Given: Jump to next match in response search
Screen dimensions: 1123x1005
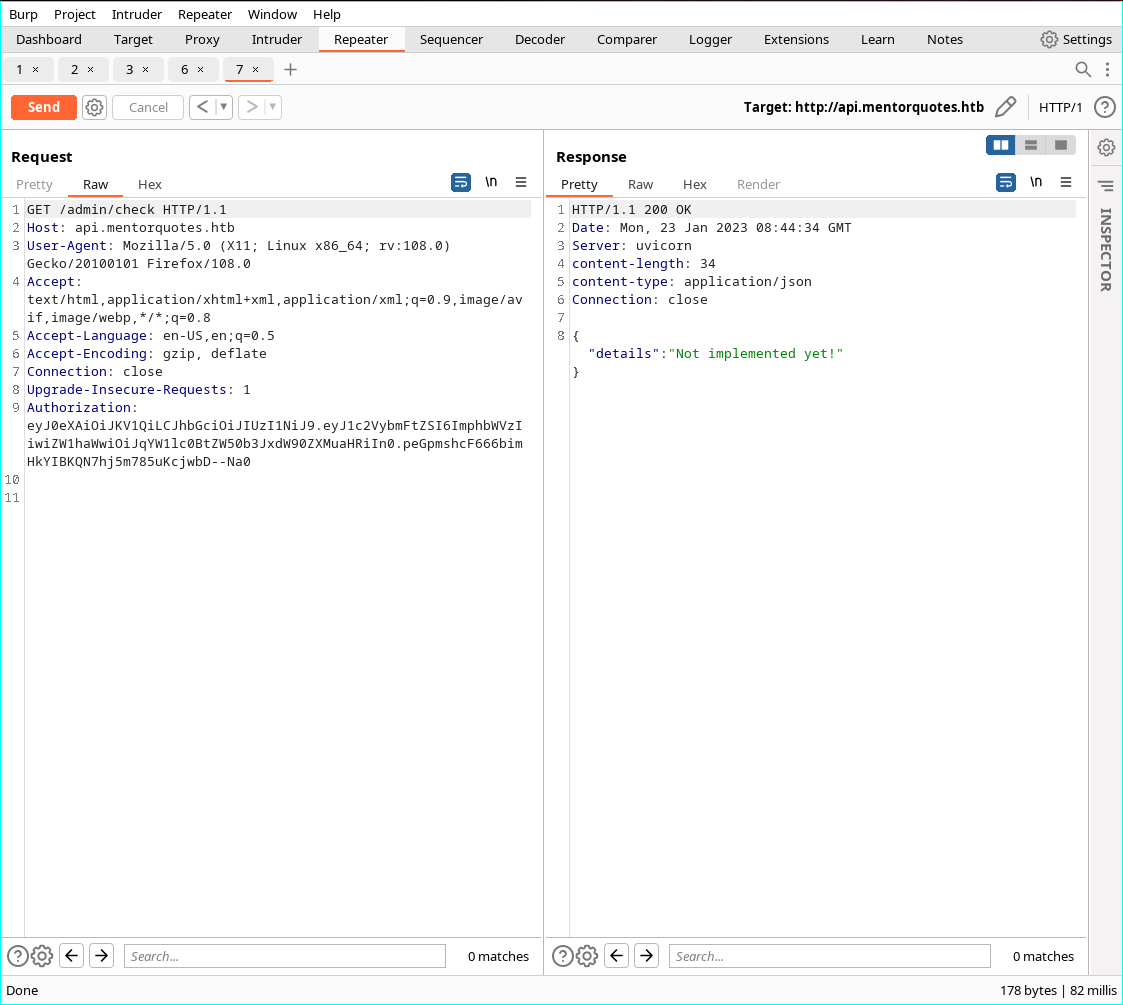Looking at the screenshot, I should click(x=647, y=956).
